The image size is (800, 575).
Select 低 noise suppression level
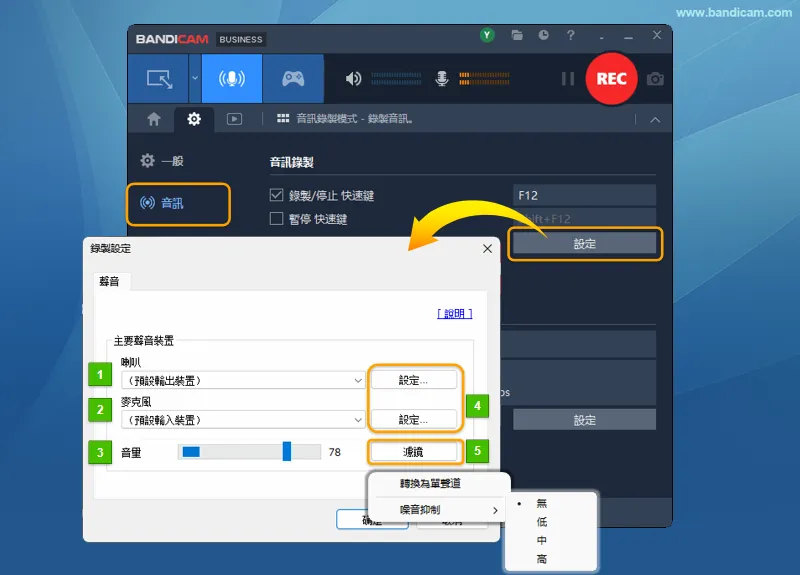[542, 522]
